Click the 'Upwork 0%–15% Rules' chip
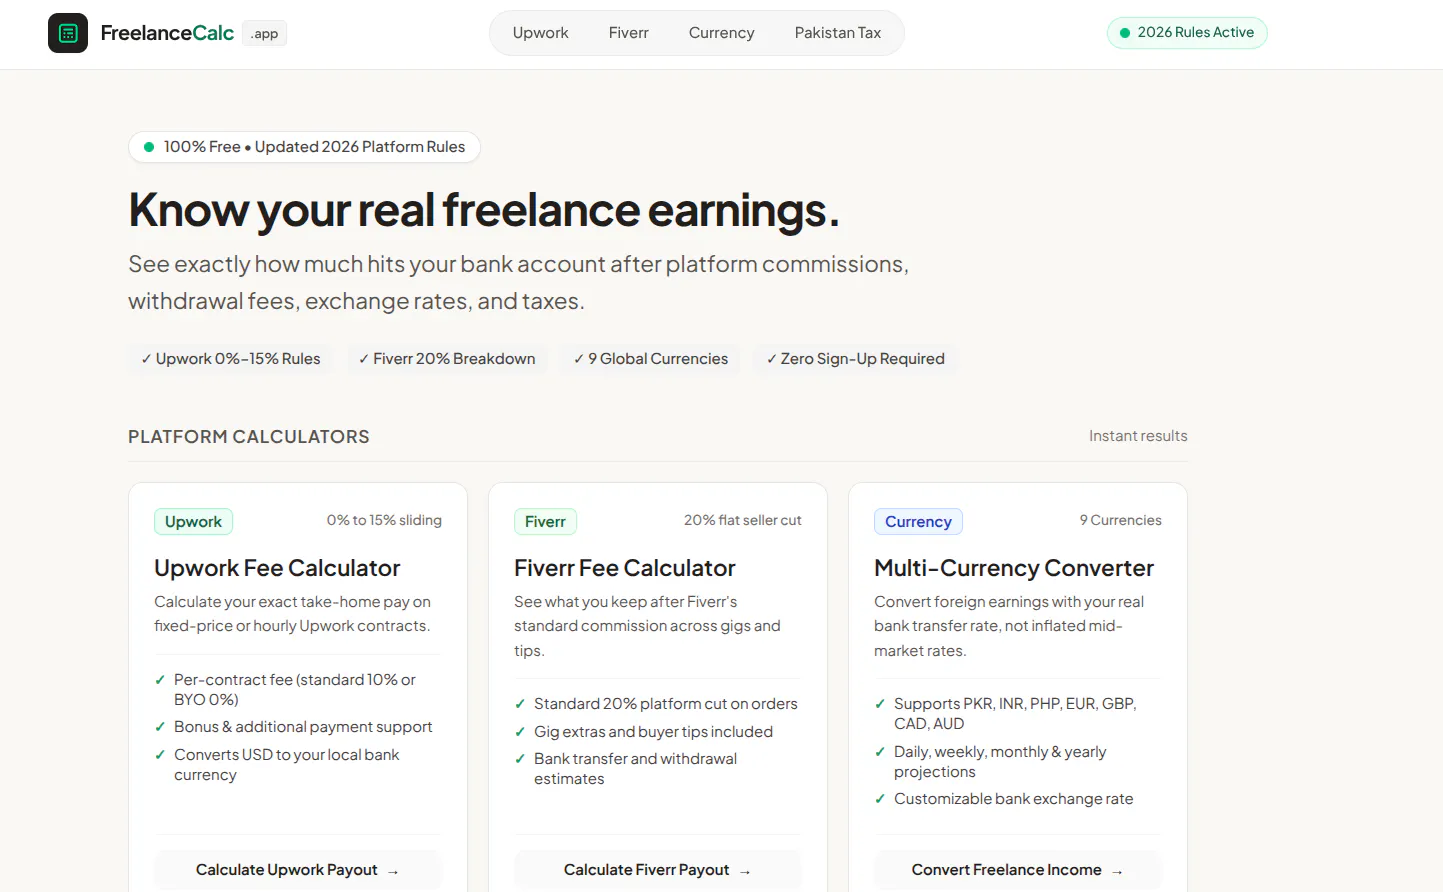Image resolution: width=1443 pixels, height=892 pixels. tap(230, 359)
